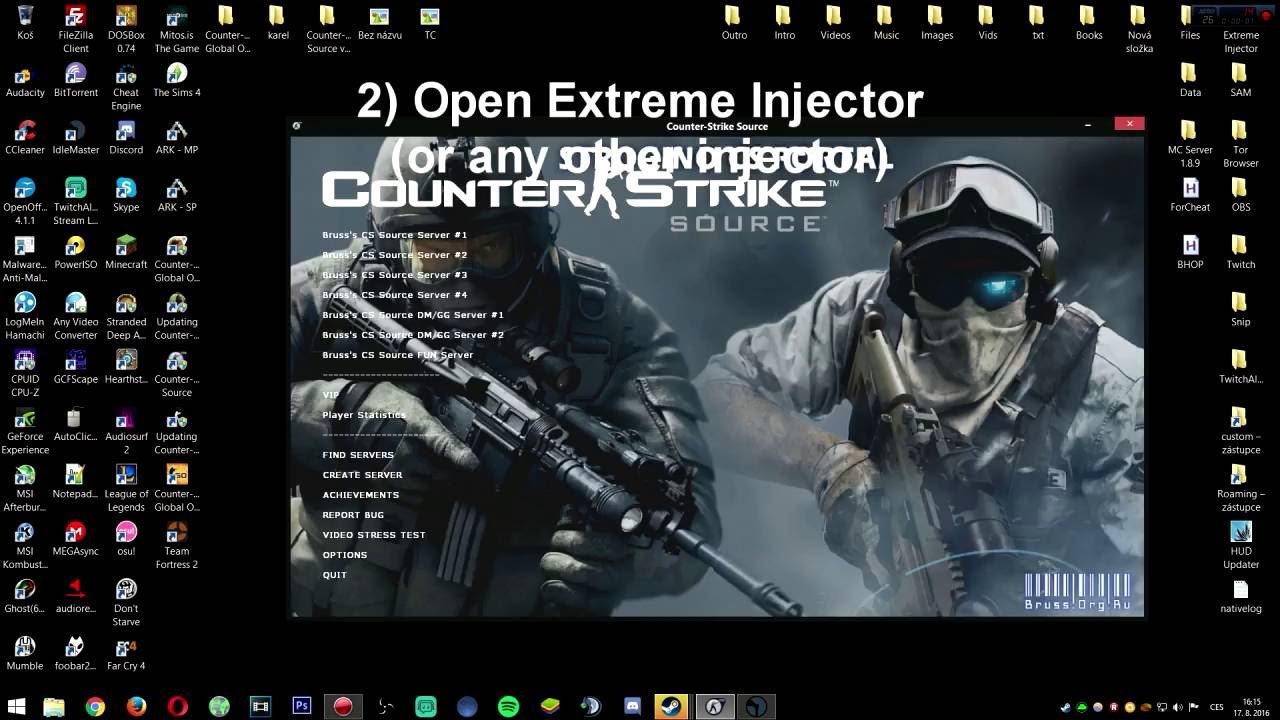Launch ARK - SP shortcut
The image size is (1280, 720).
[177, 194]
